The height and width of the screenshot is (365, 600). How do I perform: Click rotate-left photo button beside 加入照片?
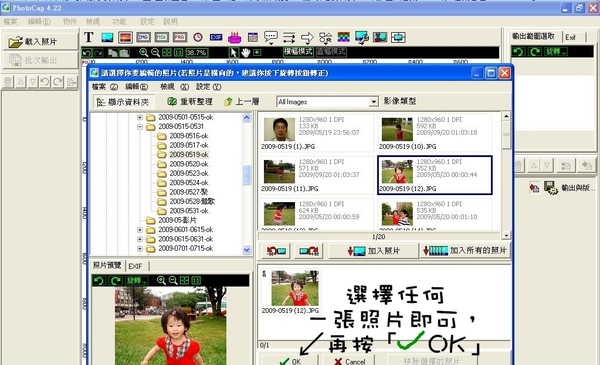point(276,251)
